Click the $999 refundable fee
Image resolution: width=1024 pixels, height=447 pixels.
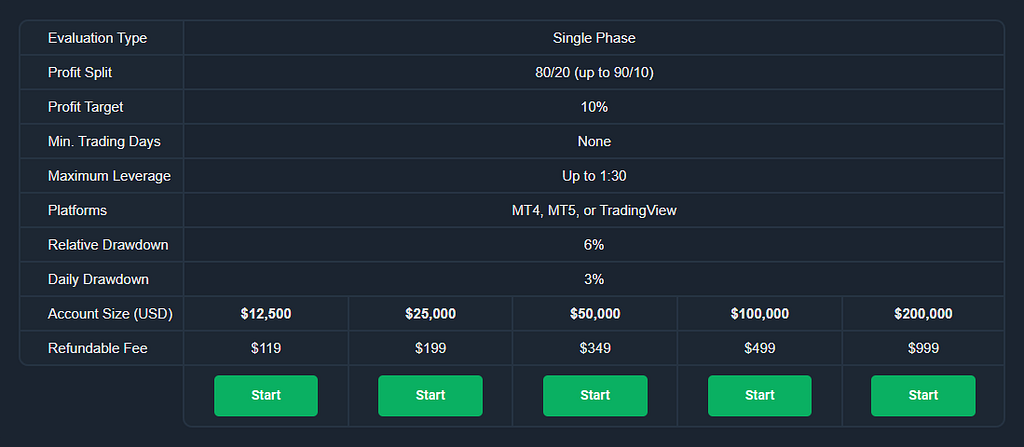[923, 348]
